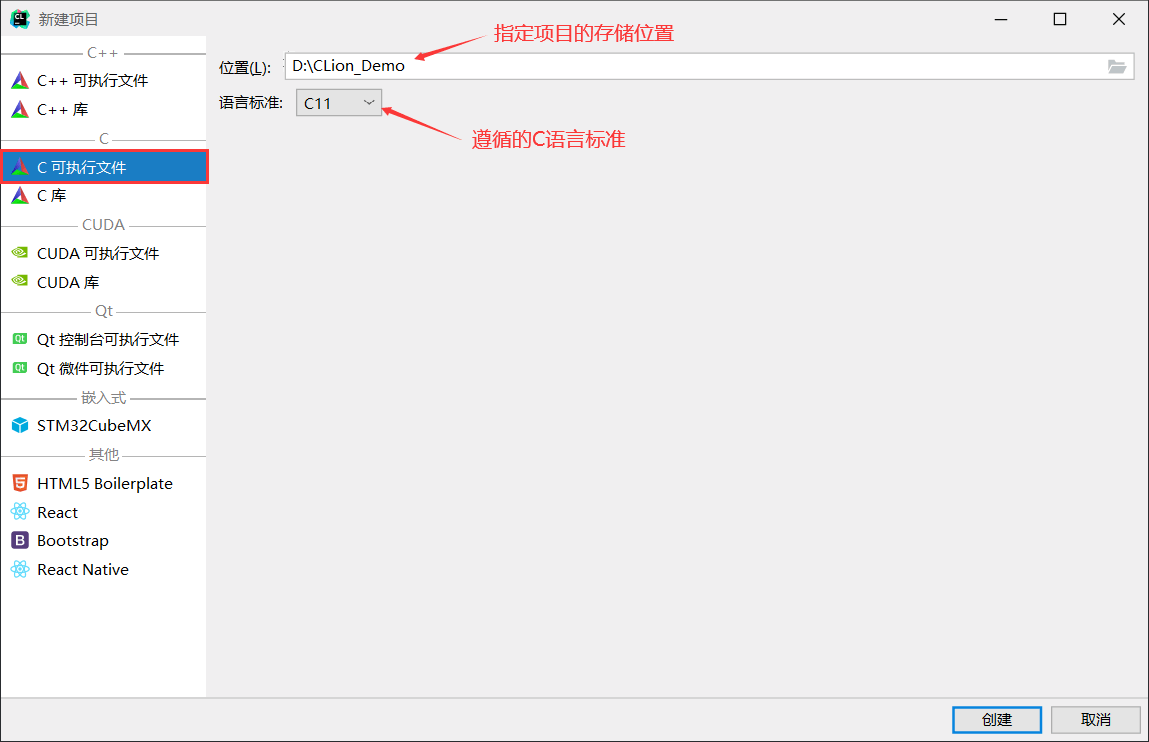Image resolution: width=1149 pixels, height=742 pixels.
Task: Open the folder browse icon for location
Action: 1117,67
